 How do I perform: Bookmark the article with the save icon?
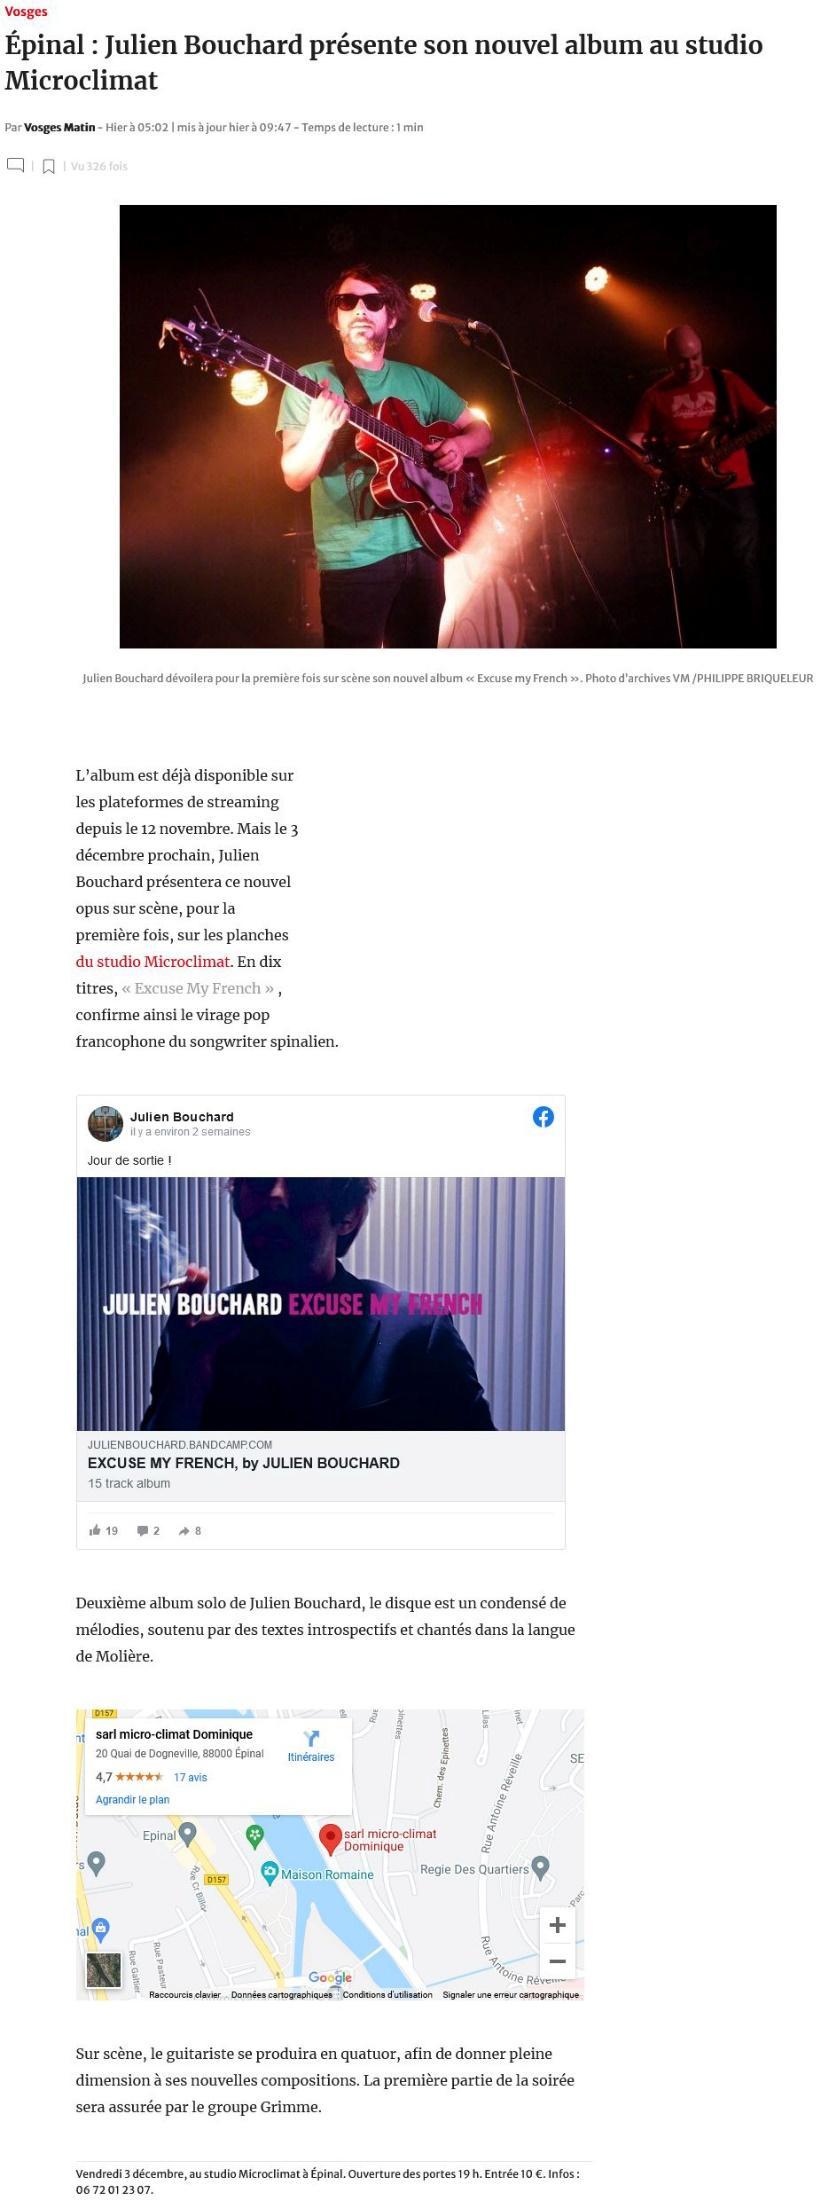[48, 166]
